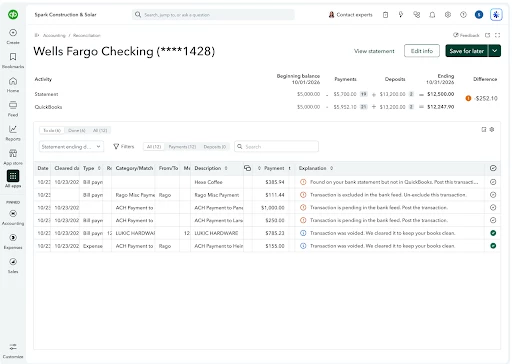
Task: Go to Home in the sidebar
Action: (x=13, y=85)
